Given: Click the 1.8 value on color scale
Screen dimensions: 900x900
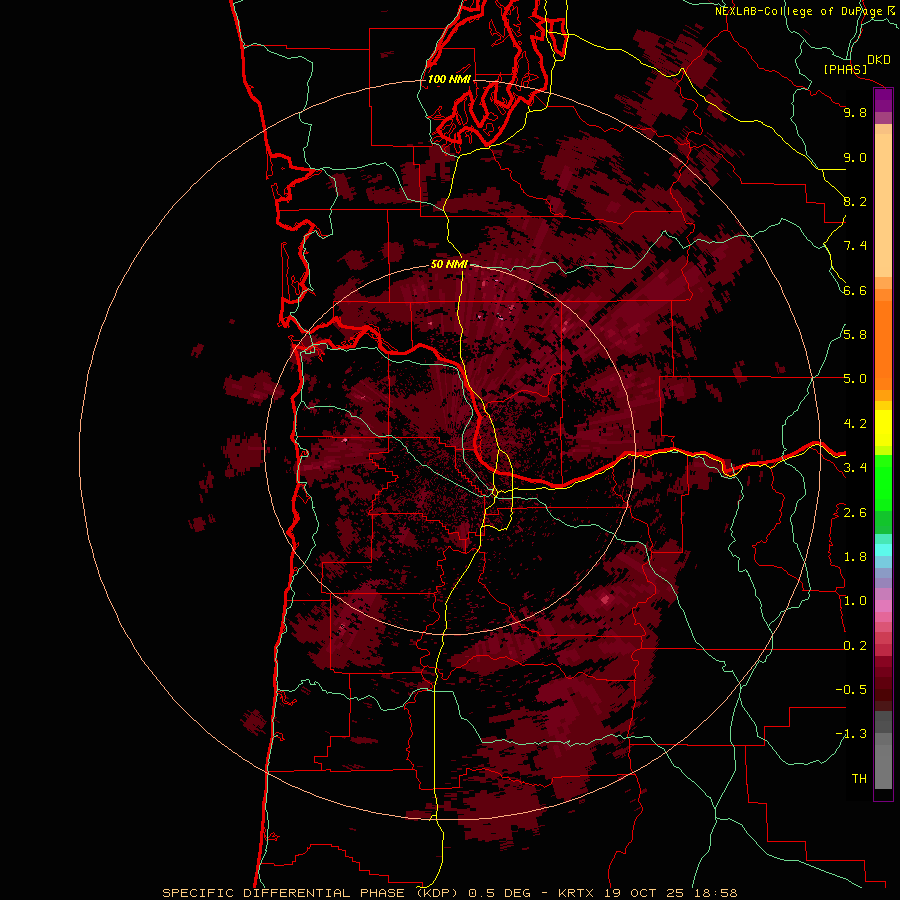Looking at the screenshot, I should [x=855, y=557].
